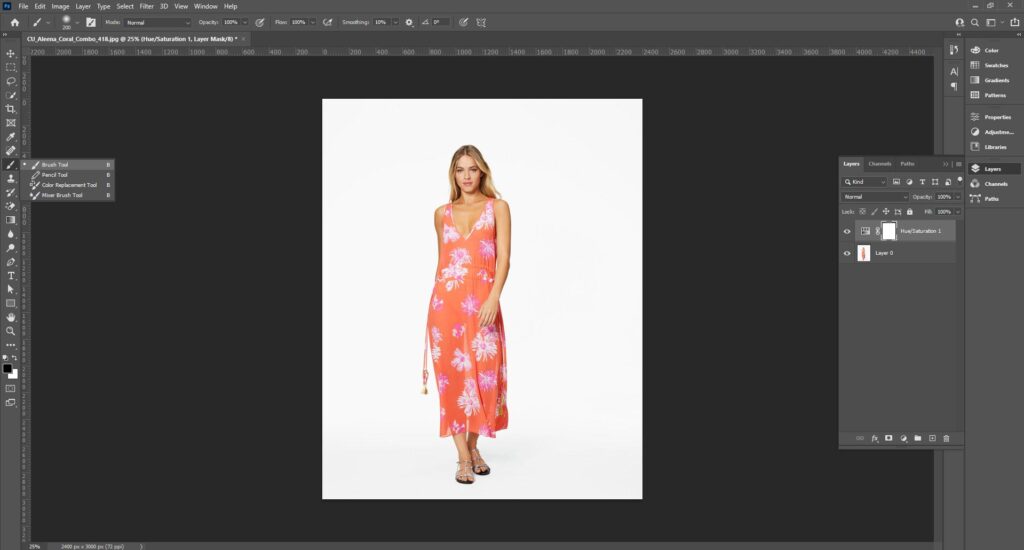The image size is (1024, 550).
Task: Select the Hand tool
Action: tap(10, 317)
